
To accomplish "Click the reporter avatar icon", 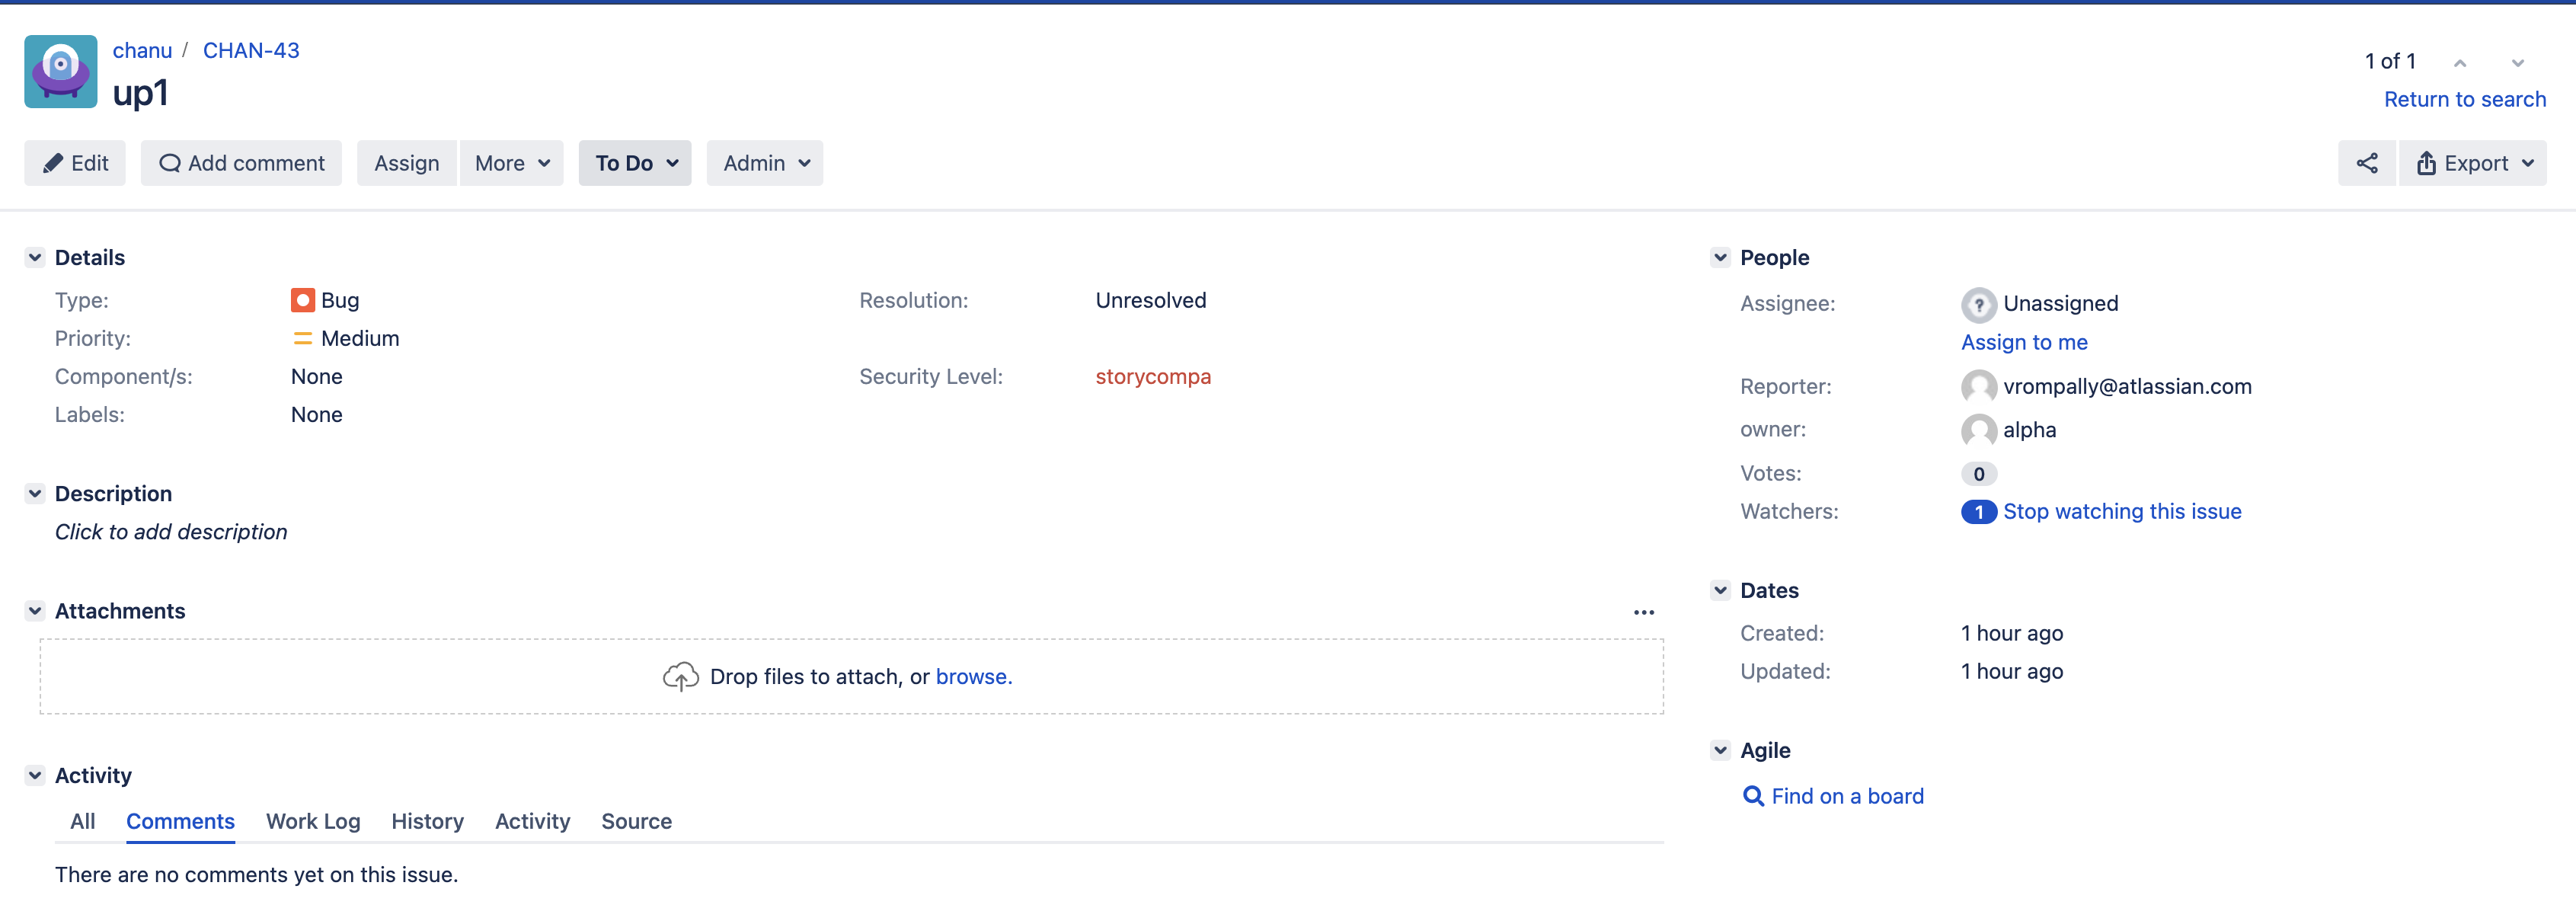I will coord(1977,386).
